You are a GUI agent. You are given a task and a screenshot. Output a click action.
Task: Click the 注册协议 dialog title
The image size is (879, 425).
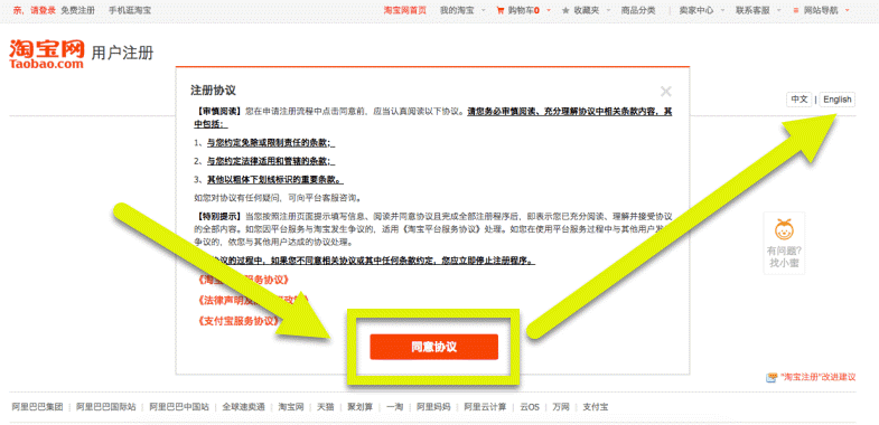click(213, 90)
